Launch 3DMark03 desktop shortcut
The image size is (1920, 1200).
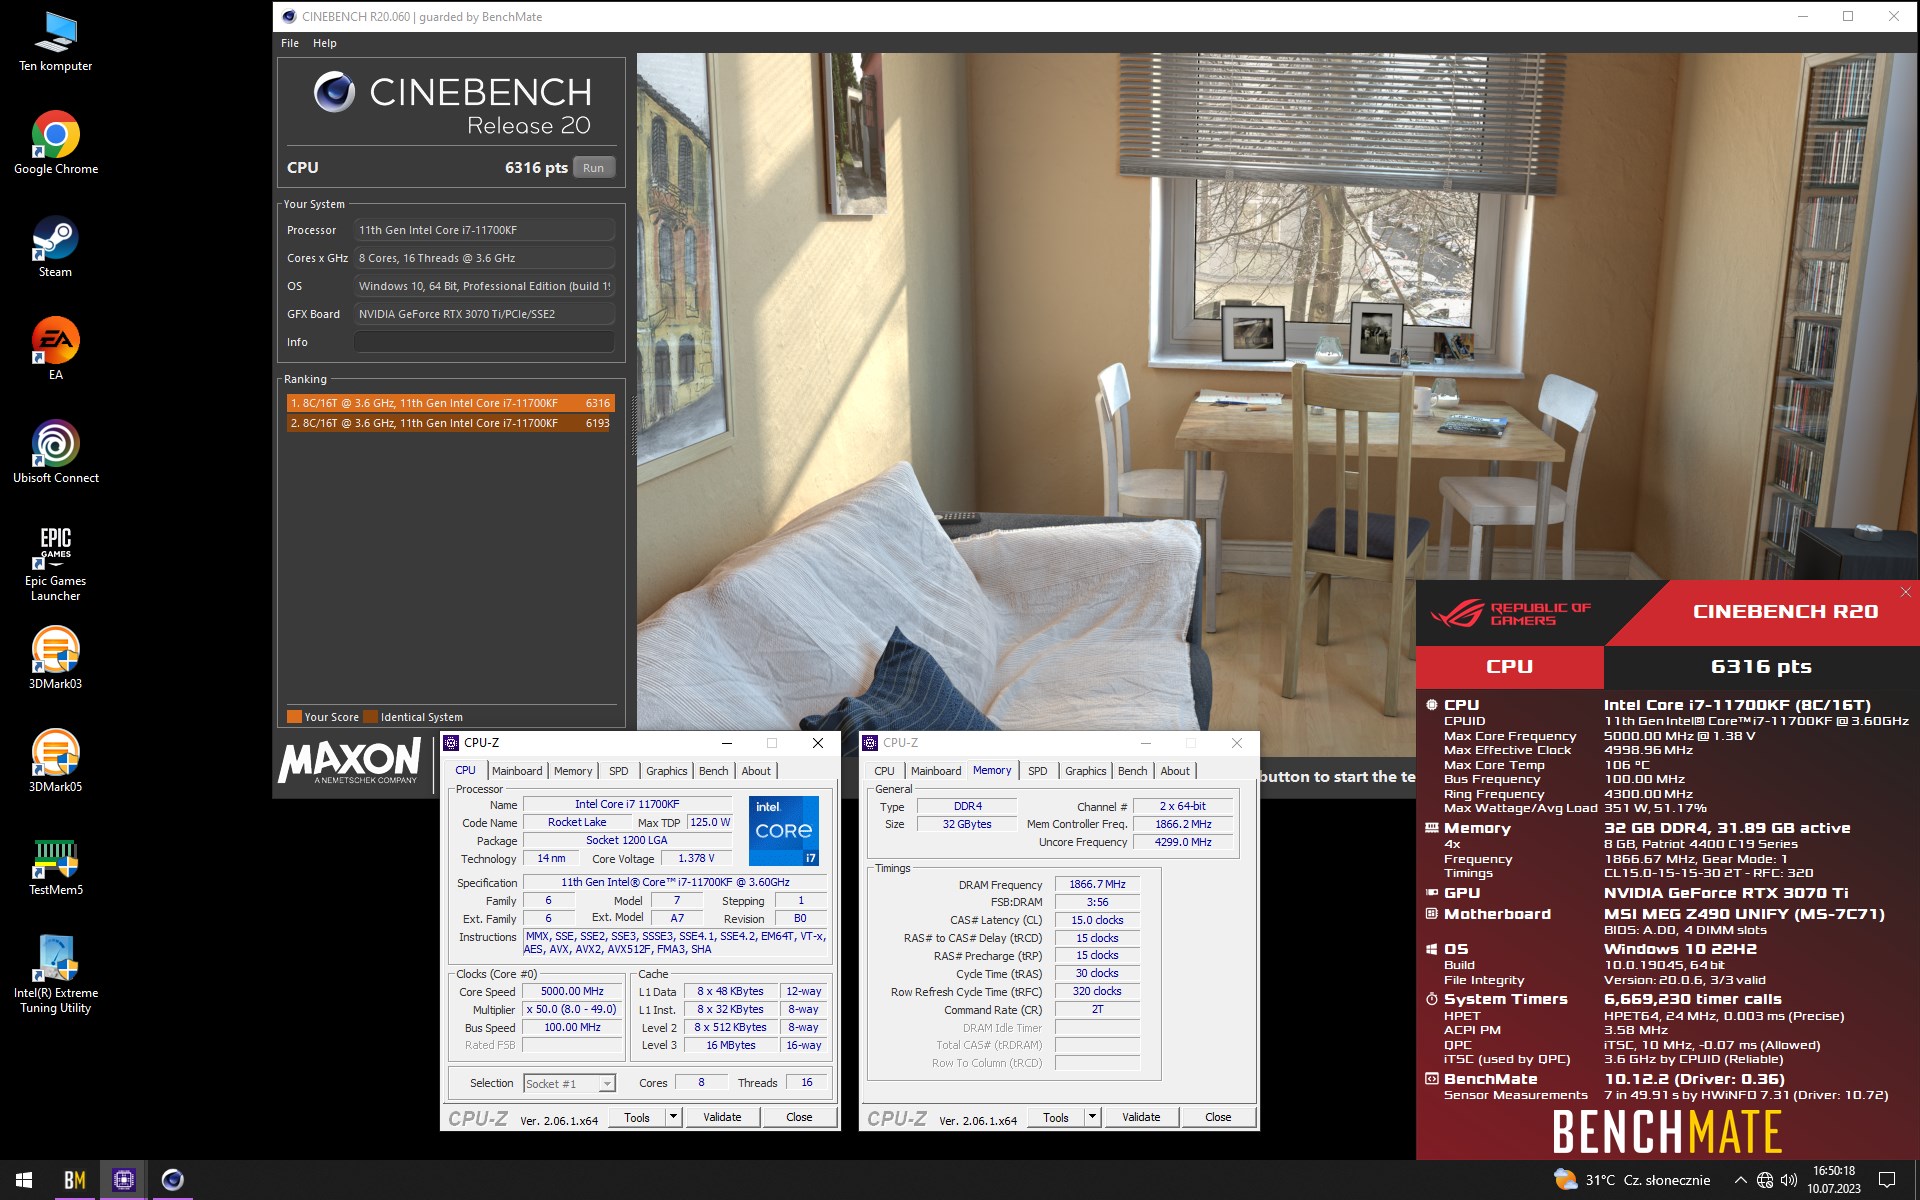[55, 658]
